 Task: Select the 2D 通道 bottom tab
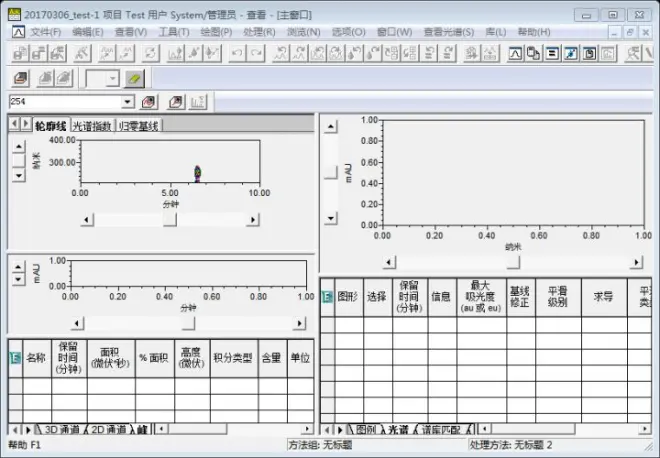[x=109, y=429]
